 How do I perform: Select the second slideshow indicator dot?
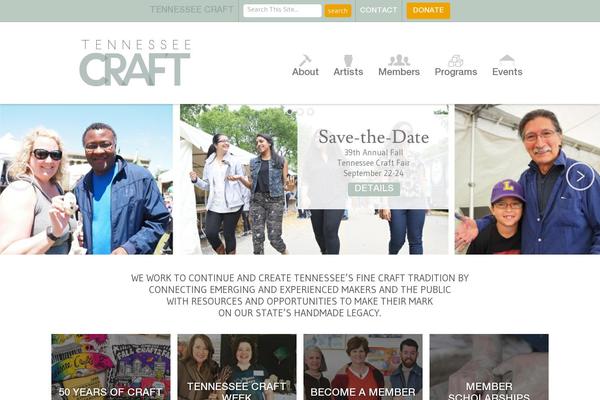pos(300,112)
